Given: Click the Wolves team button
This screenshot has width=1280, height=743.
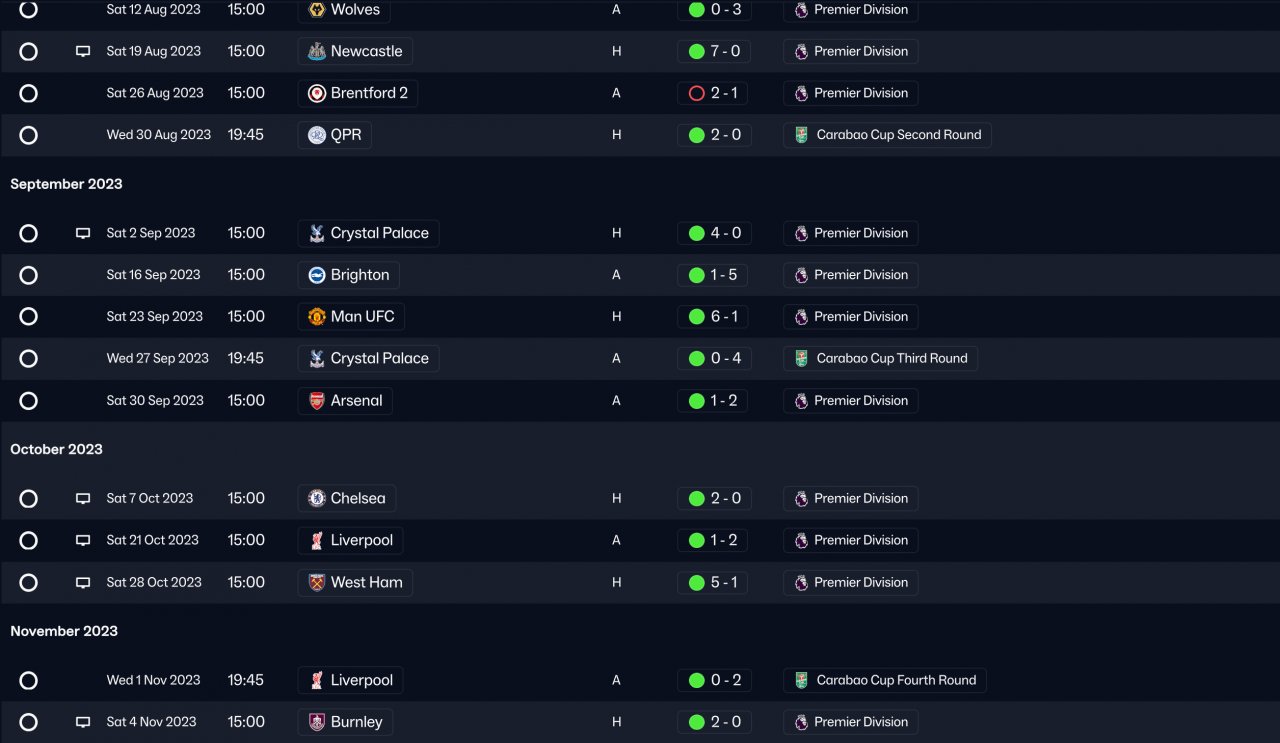Looking at the screenshot, I should [x=344, y=10].
